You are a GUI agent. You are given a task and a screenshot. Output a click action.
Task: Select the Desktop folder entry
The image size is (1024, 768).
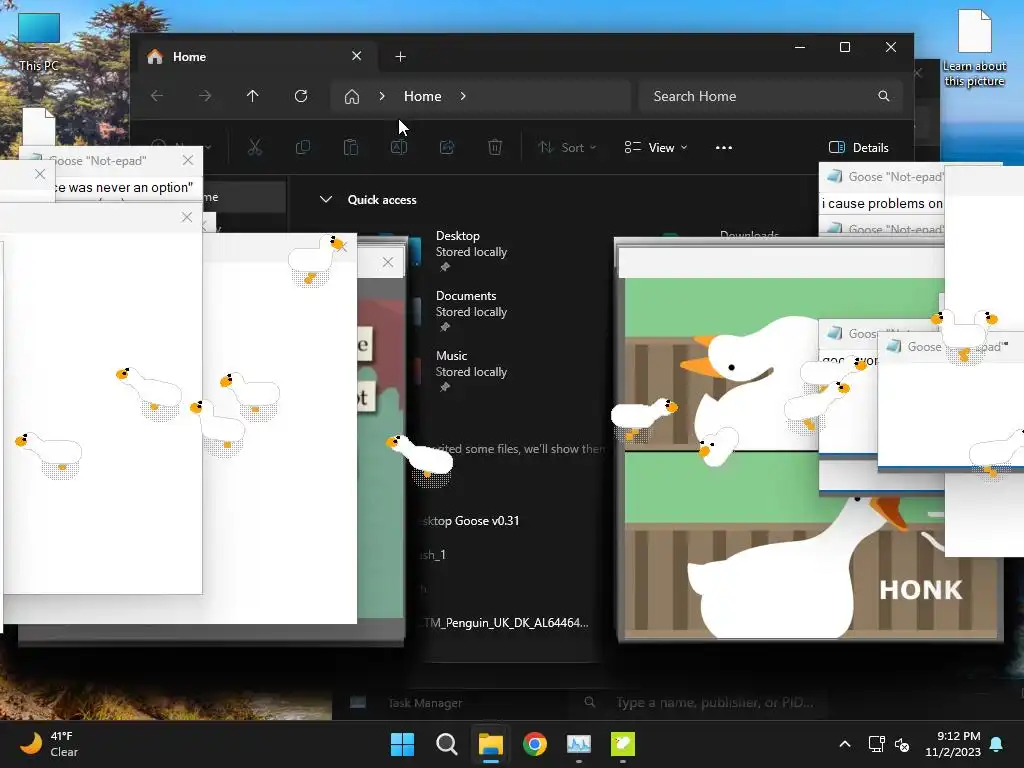click(x=471, y=251)
